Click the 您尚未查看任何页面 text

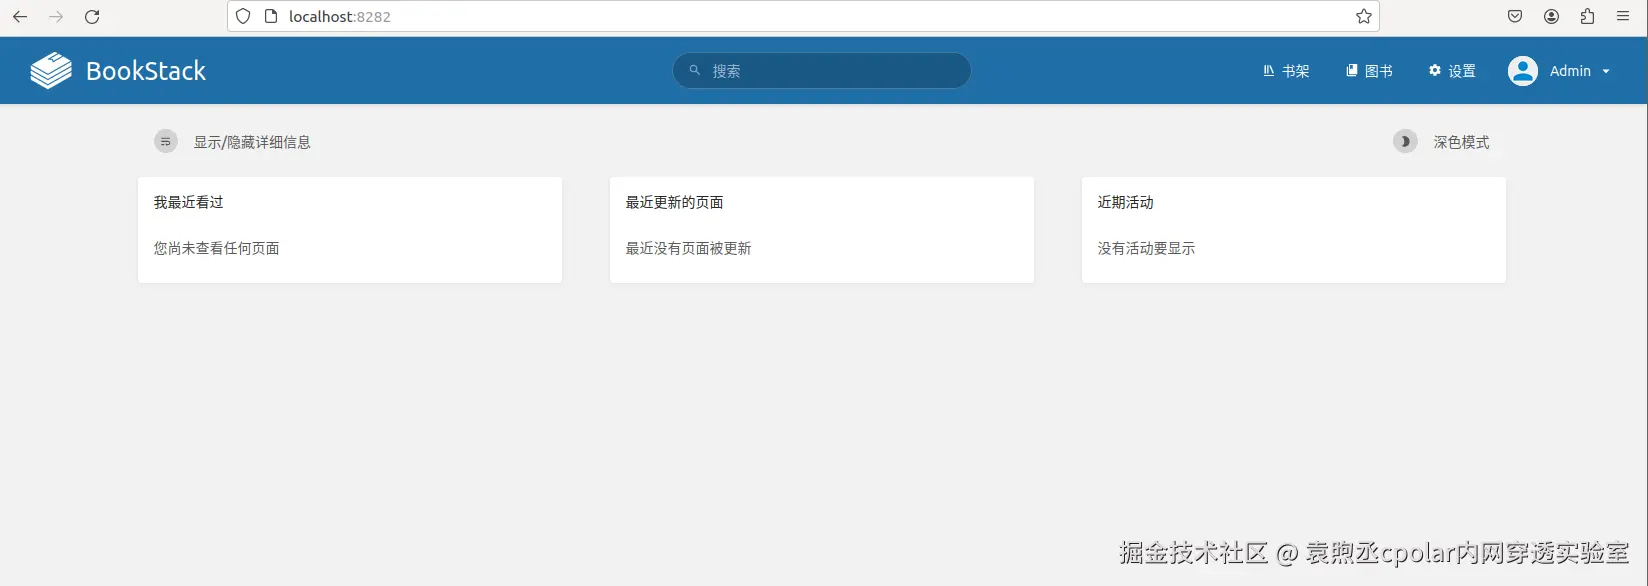click(216, 248)
